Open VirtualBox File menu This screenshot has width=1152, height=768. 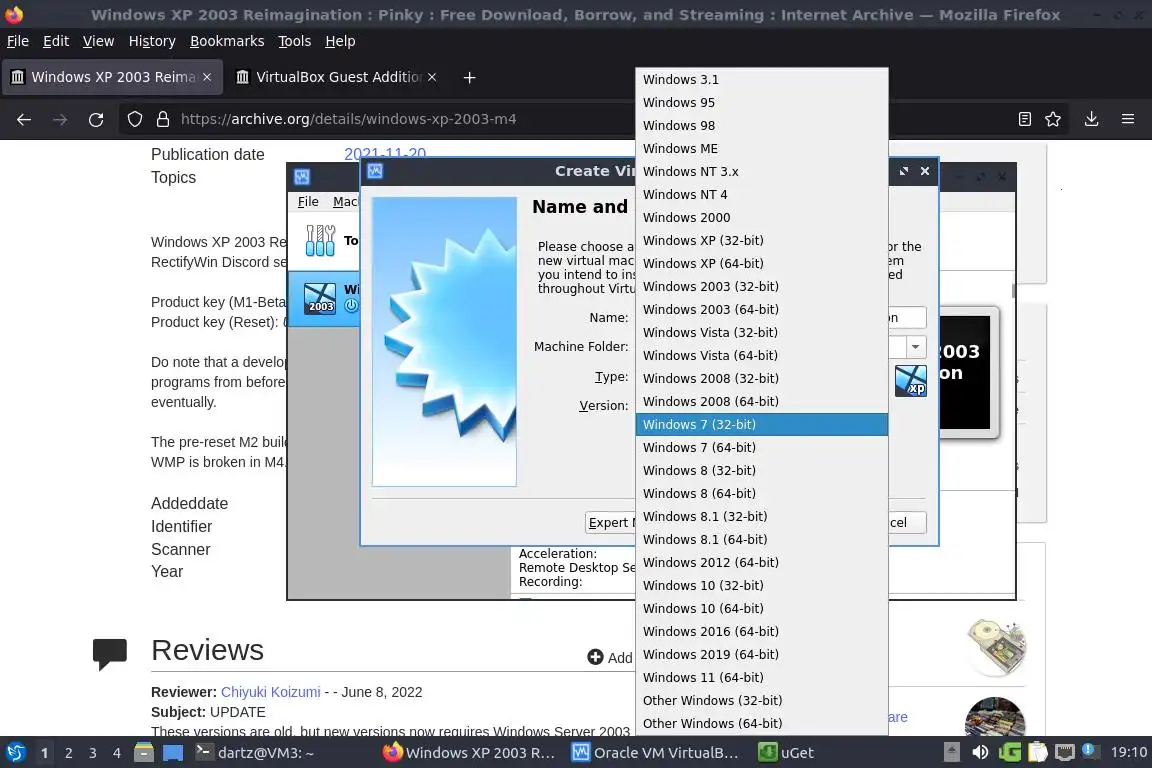pos(308,201)
